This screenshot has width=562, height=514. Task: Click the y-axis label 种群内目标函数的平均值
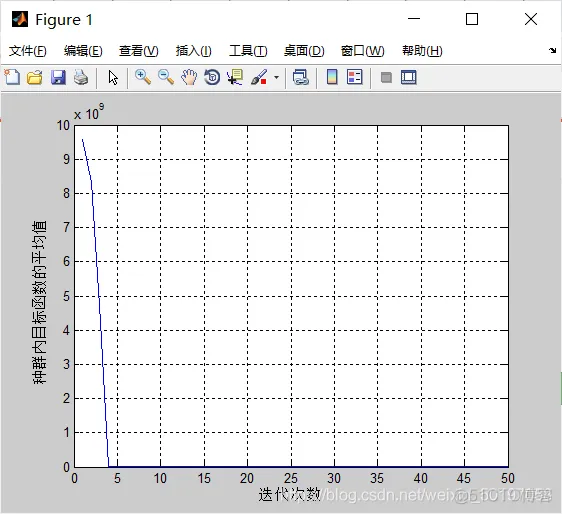tap(39, 302)
